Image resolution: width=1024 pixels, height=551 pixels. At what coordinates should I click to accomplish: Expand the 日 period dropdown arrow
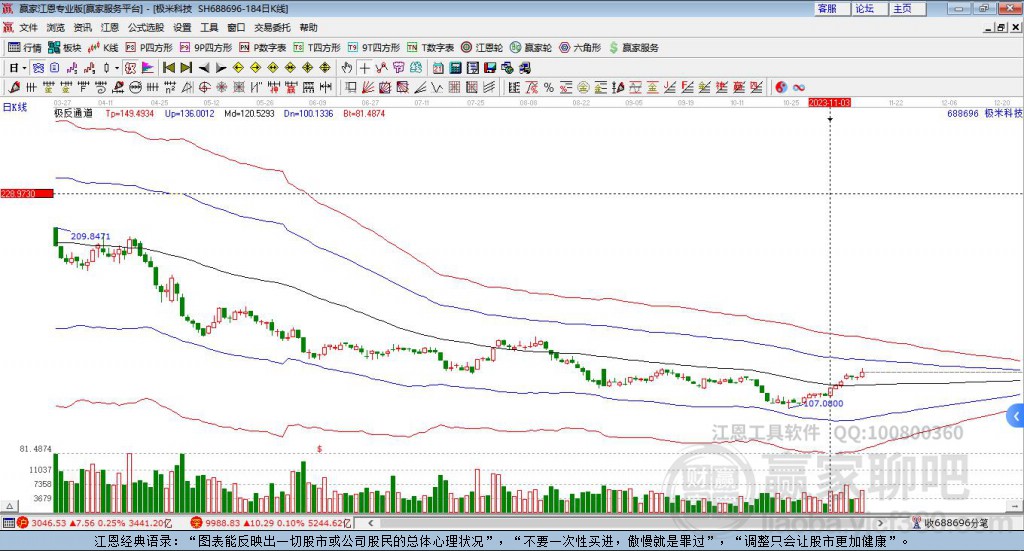pos(24,68)
